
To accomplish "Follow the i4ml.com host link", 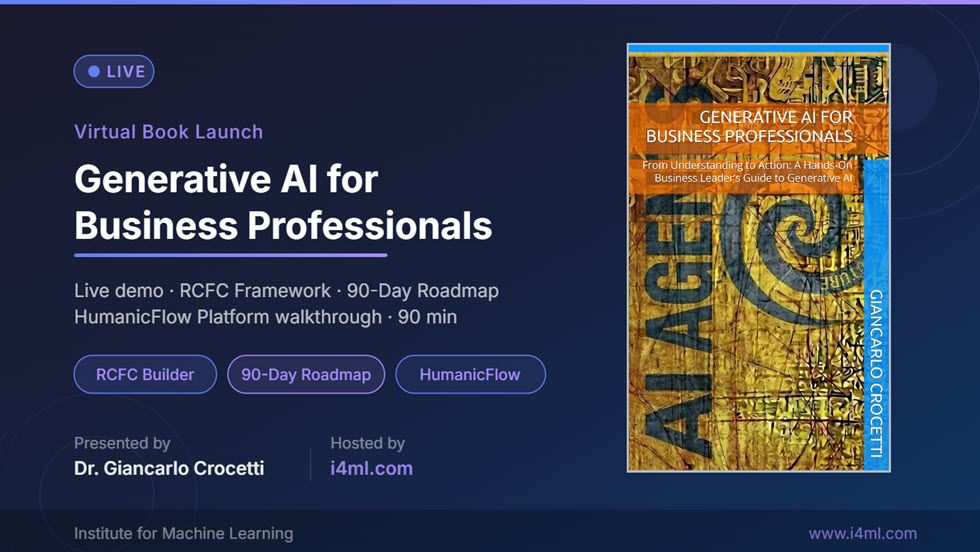I will 371,468.
